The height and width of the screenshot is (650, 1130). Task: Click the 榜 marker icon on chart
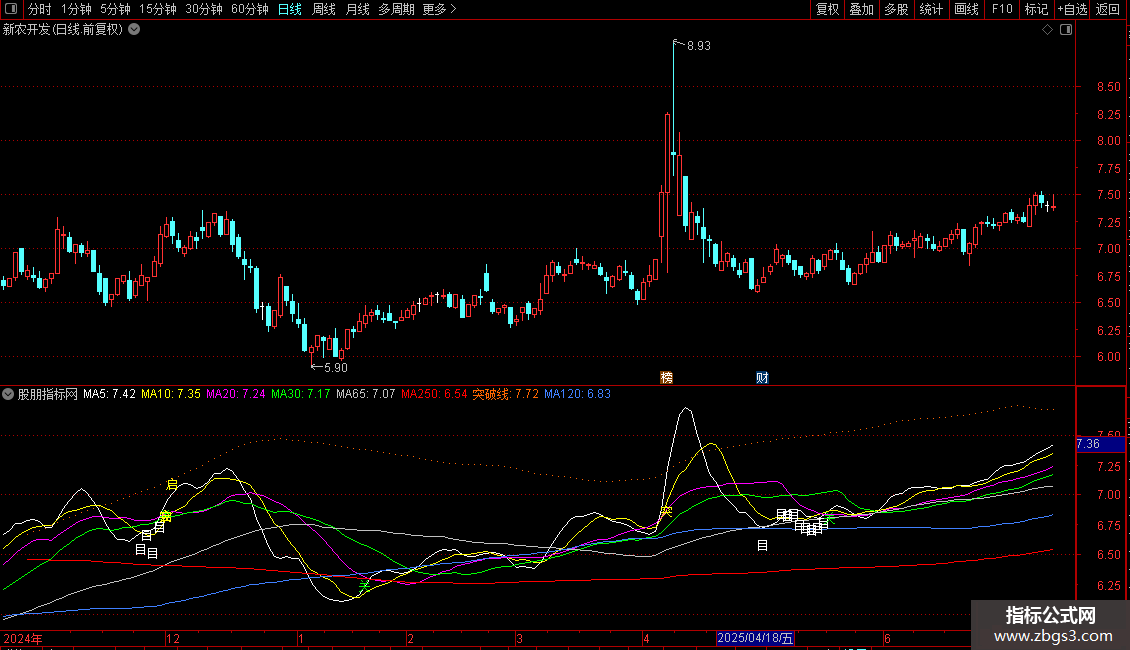pos(667,378)
